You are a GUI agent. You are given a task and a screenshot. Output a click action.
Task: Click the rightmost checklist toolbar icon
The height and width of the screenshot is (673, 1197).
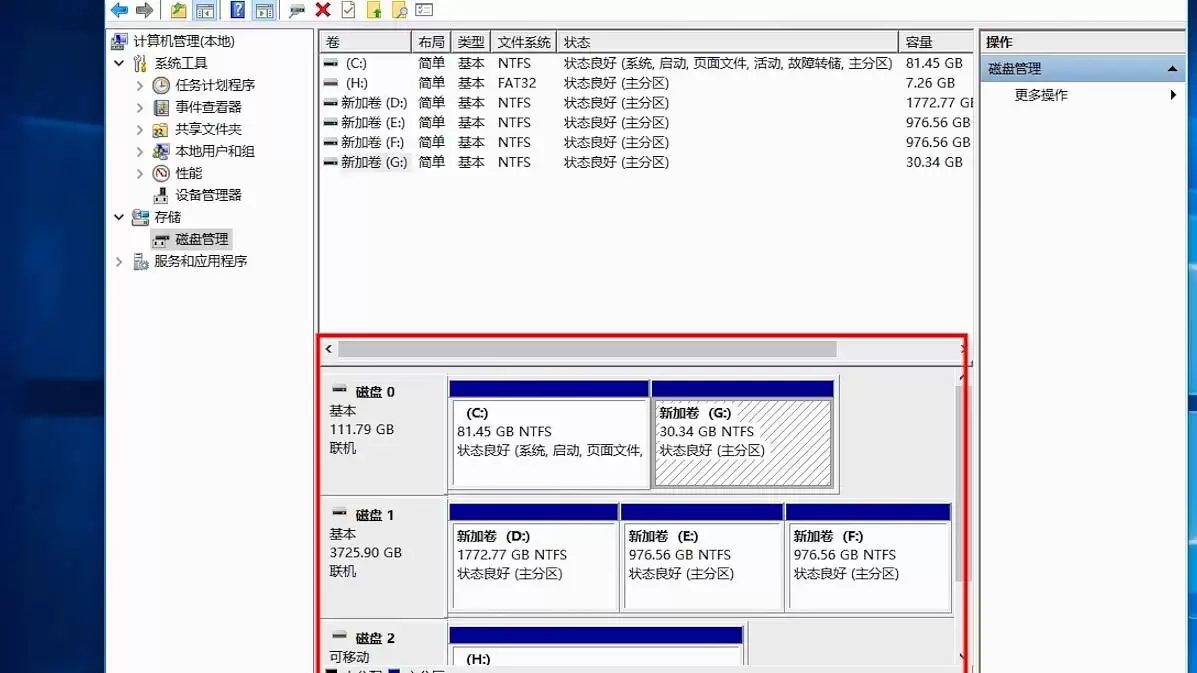(424, 10)
